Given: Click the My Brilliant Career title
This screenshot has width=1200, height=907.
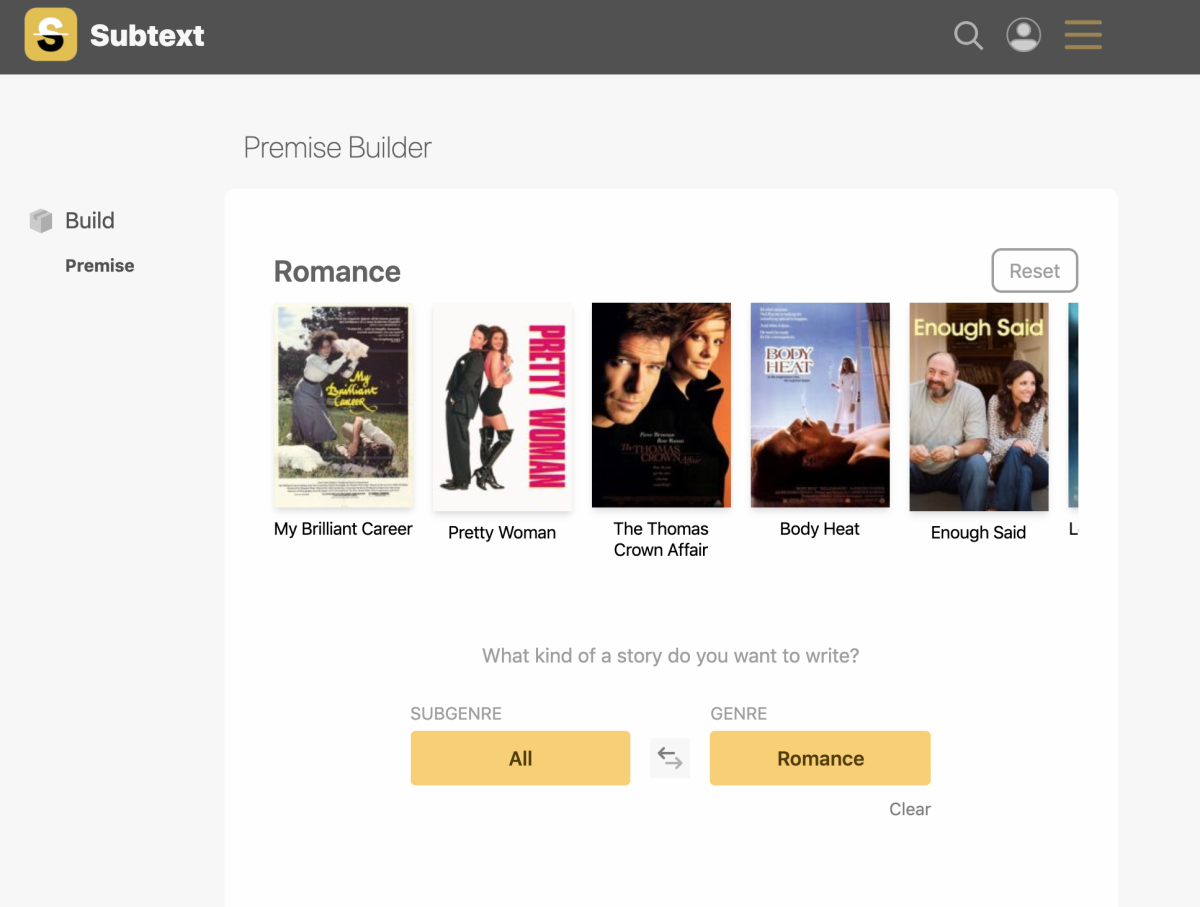Looking at the screenshot, I should [x=343, y=529].
